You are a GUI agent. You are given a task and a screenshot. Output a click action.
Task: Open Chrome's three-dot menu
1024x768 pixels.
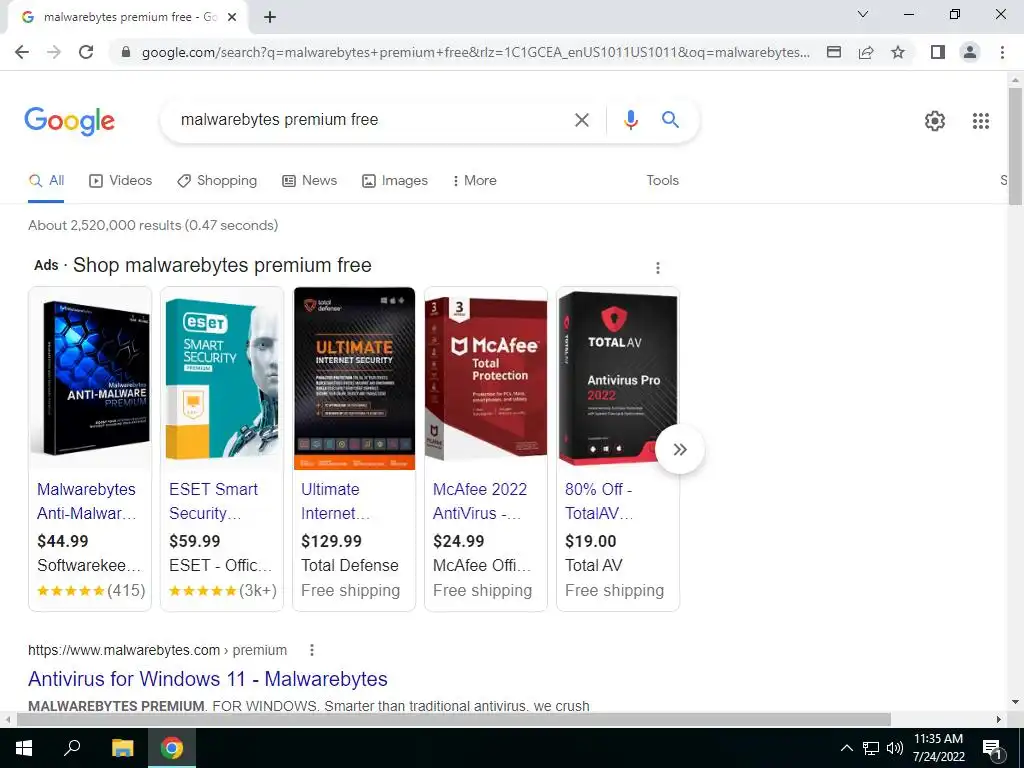(1002, 52)
